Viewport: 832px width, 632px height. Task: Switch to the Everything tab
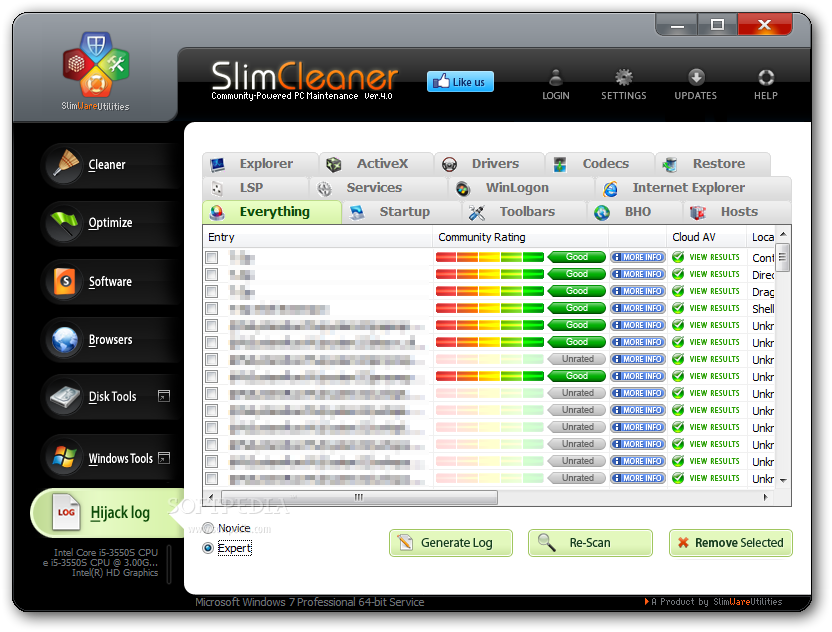[272, 212]
